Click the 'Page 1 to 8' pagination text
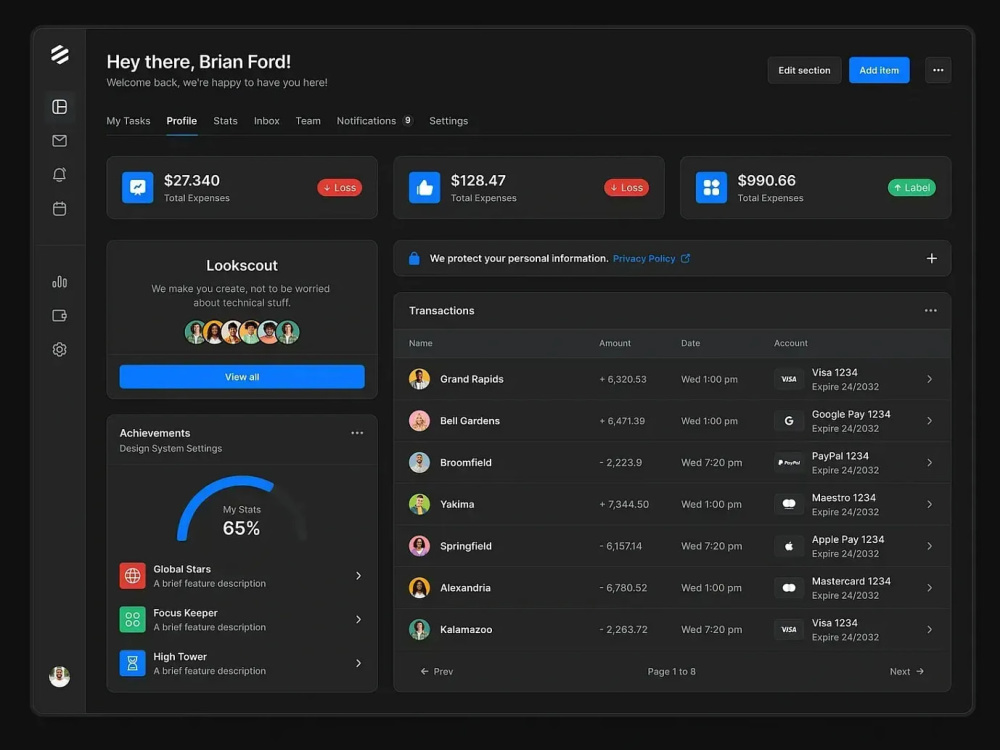Viewport: 1000px width, 750px height. tap(672, 672)
